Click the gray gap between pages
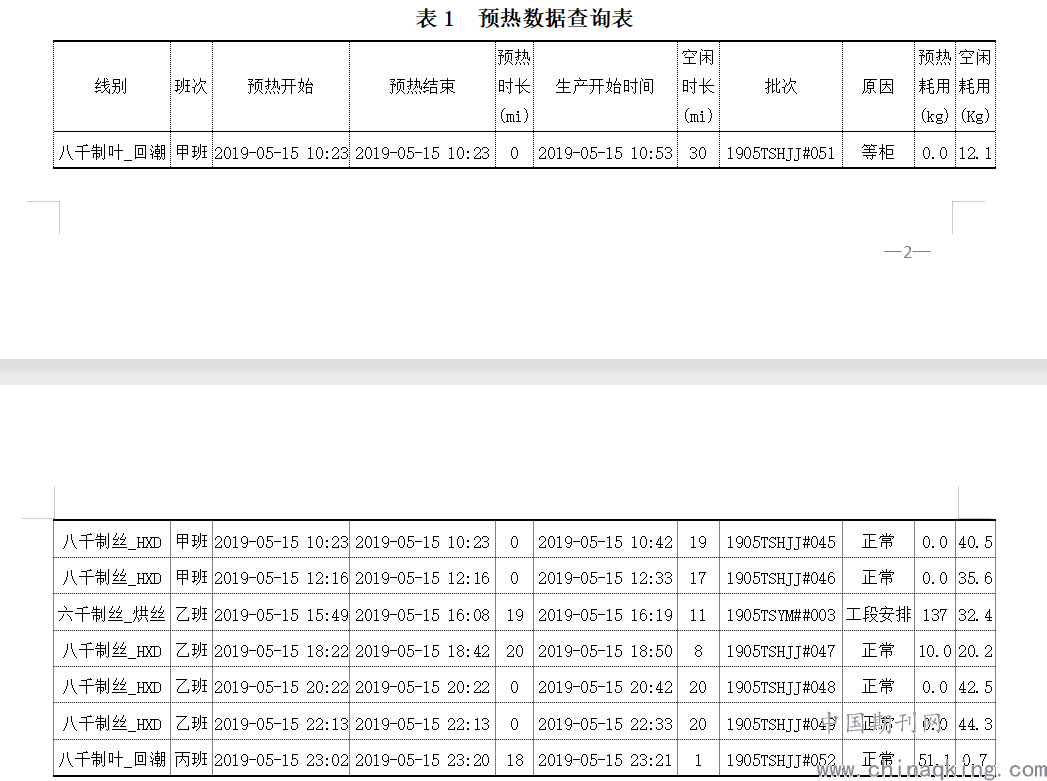This screenshot has width=1047, height=781. point(523,372)
